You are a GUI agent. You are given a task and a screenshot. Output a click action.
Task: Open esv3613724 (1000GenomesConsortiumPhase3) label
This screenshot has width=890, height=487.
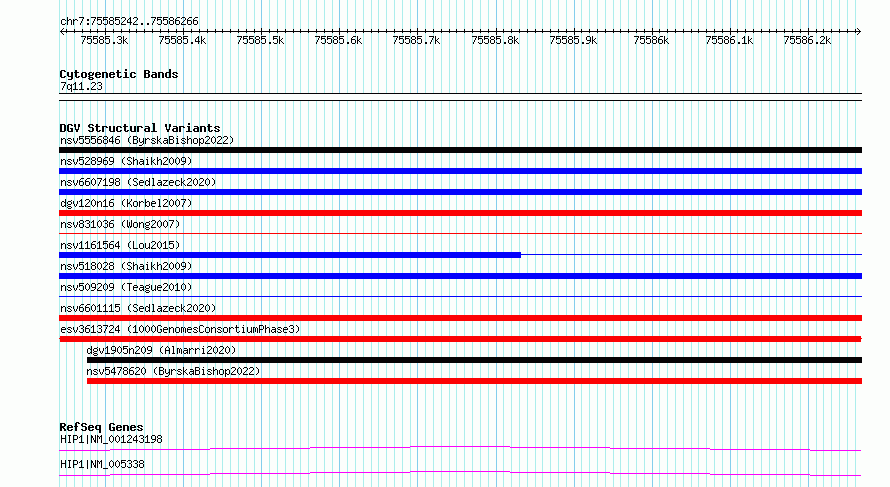[x=180, y=329]
